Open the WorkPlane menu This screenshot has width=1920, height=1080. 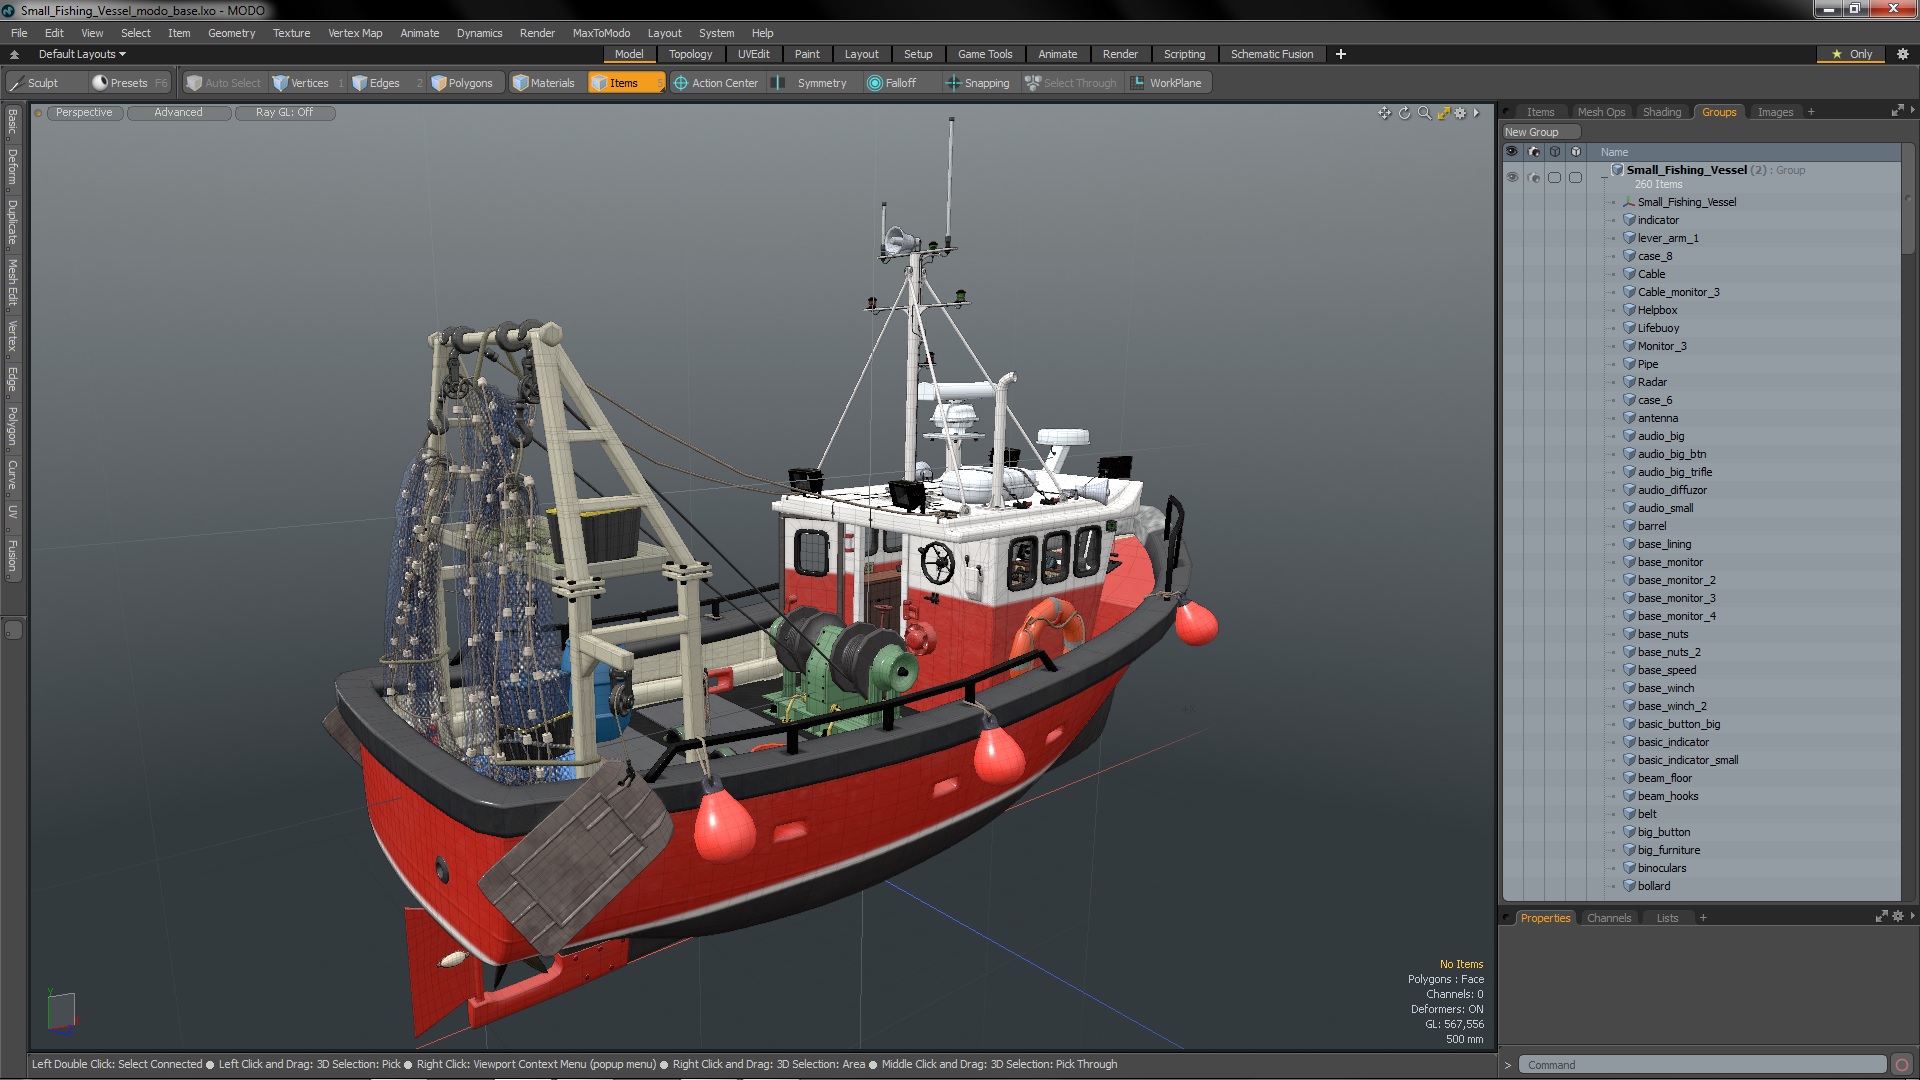(1167, 83)
